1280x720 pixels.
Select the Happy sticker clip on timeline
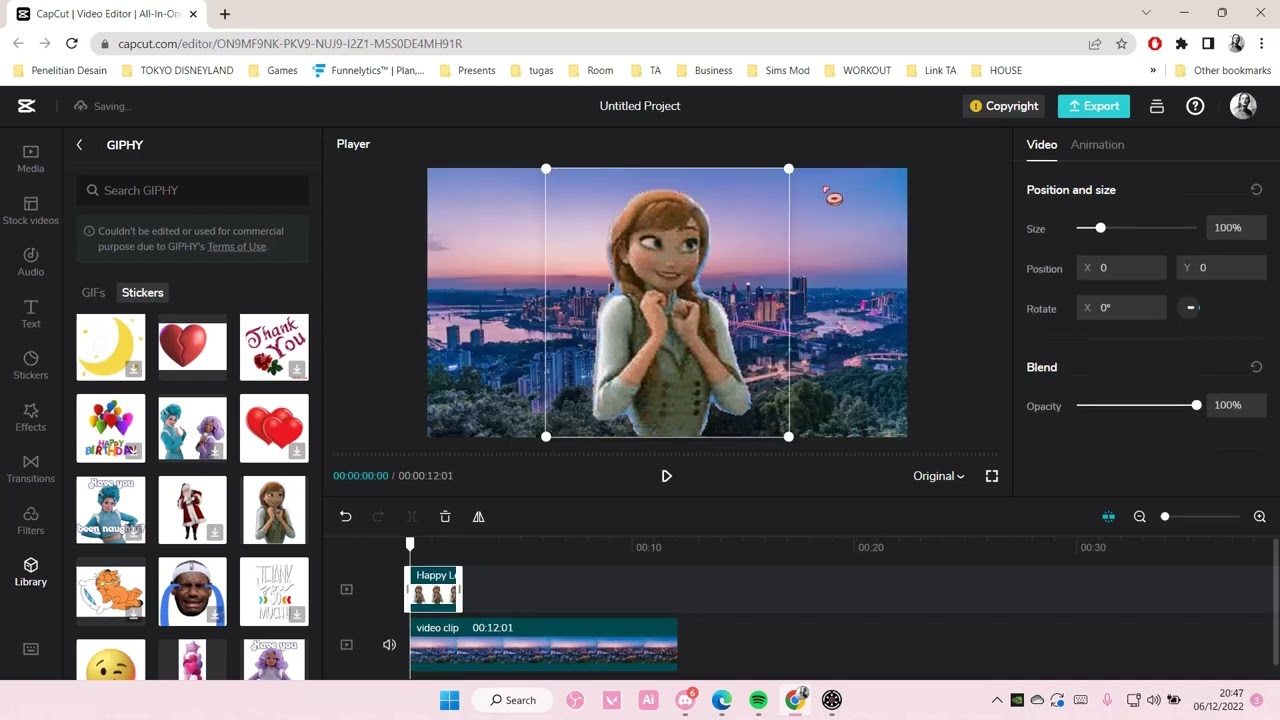[x=433, y=589]
